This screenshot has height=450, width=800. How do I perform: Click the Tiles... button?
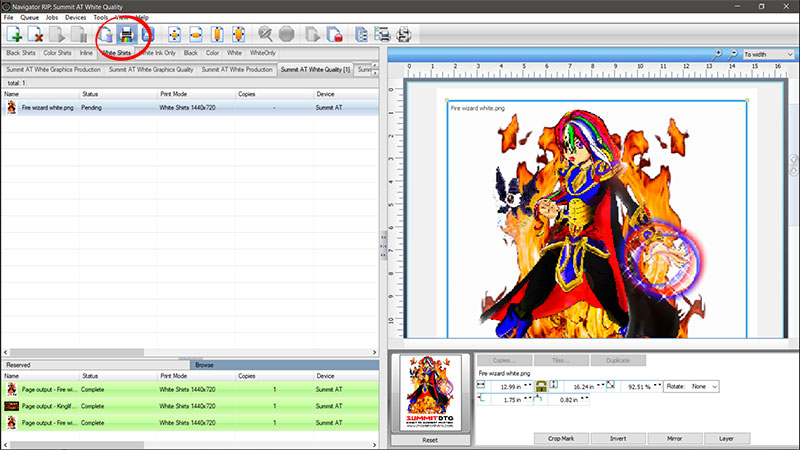[x=561, y=360]
